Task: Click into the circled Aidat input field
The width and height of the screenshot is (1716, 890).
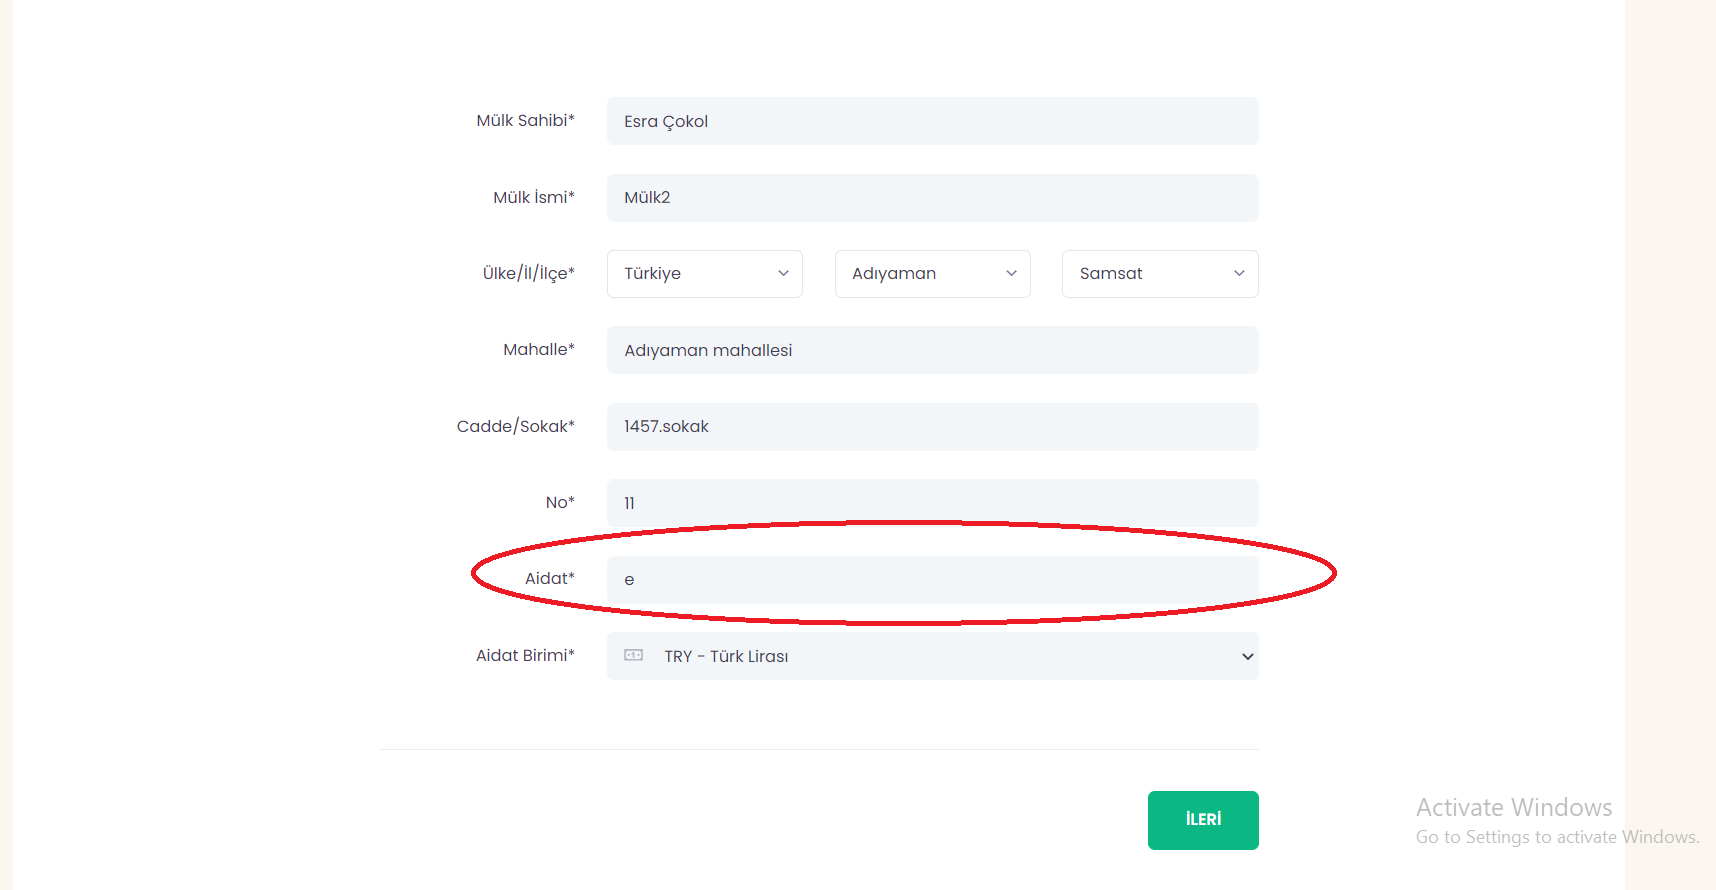Action: [932, 580]
